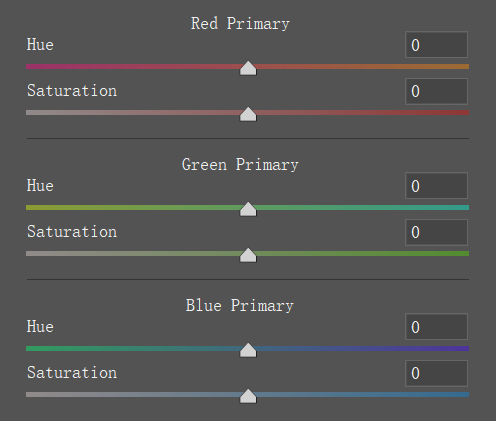The image size is (496, 421).
Task: Click the Blue Primary Saturation slider handle
Action: (248, 396)
